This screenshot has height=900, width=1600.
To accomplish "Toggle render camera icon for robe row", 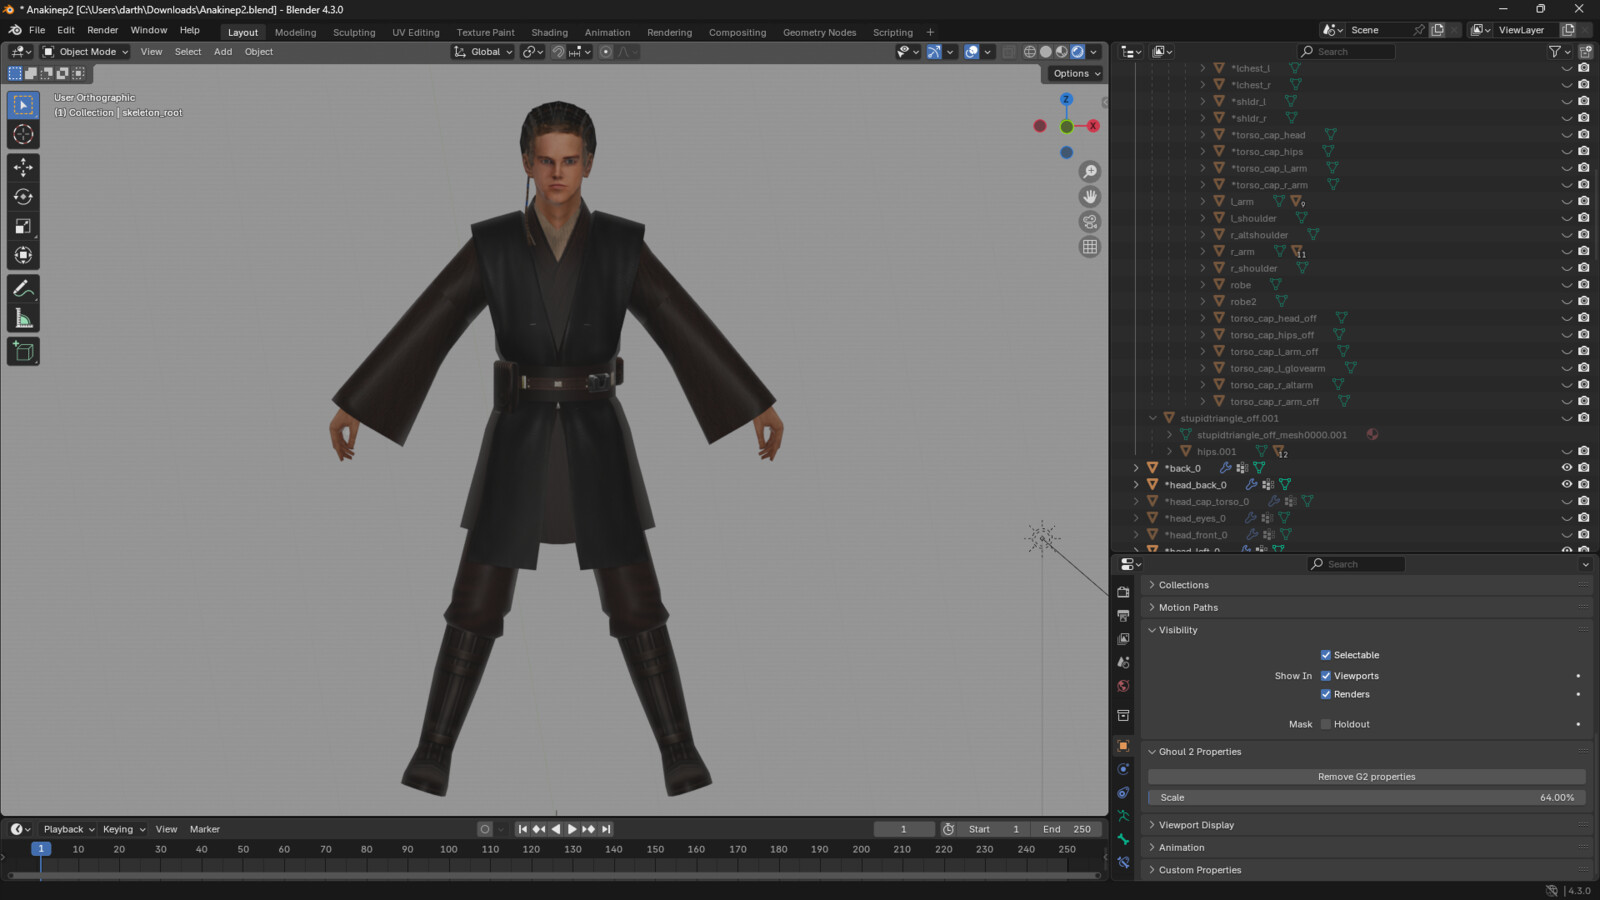I will coord(1584,285).
